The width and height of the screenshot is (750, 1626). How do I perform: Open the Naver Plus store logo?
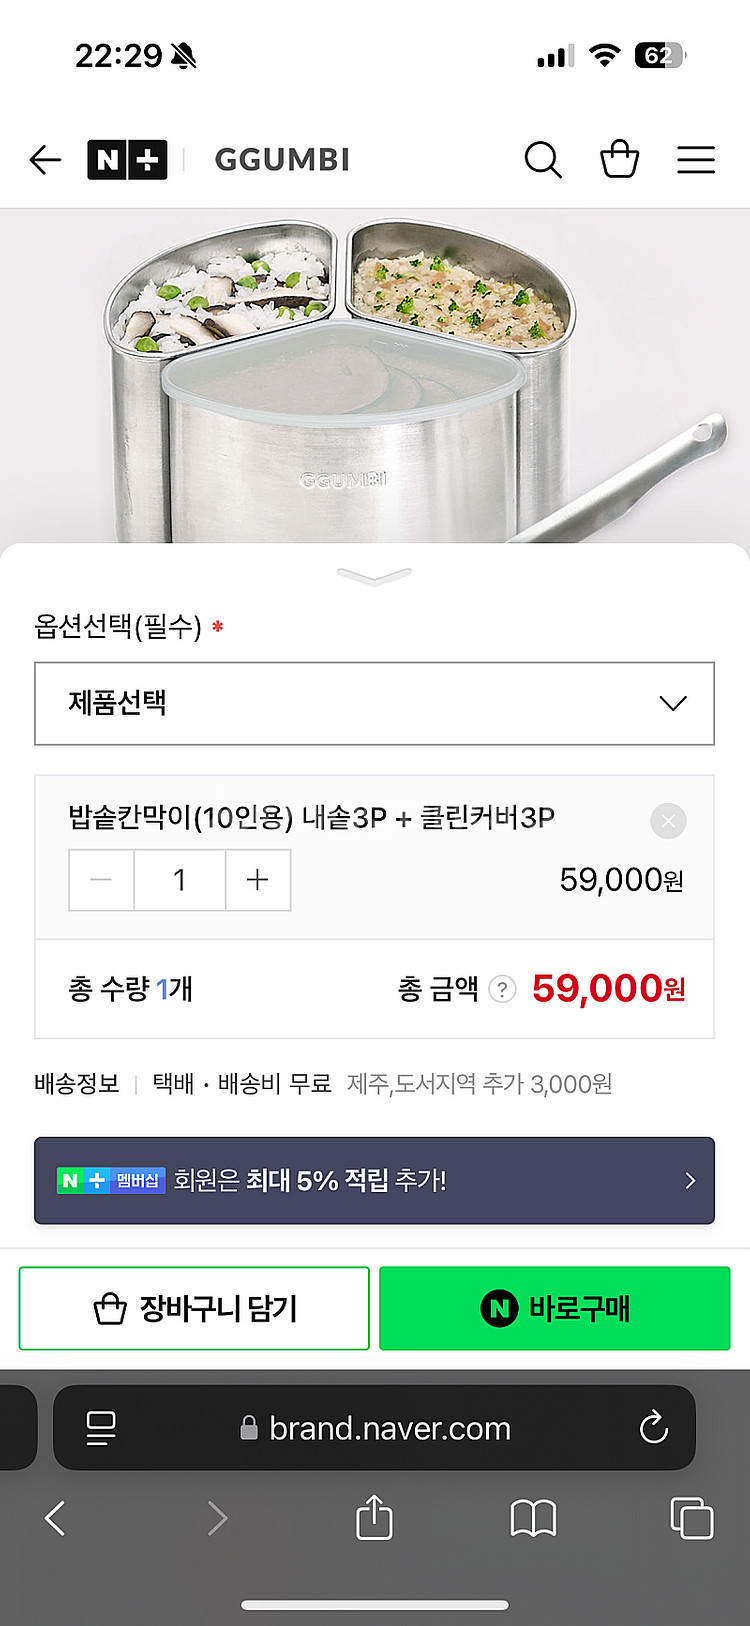[x=127, y=160]
